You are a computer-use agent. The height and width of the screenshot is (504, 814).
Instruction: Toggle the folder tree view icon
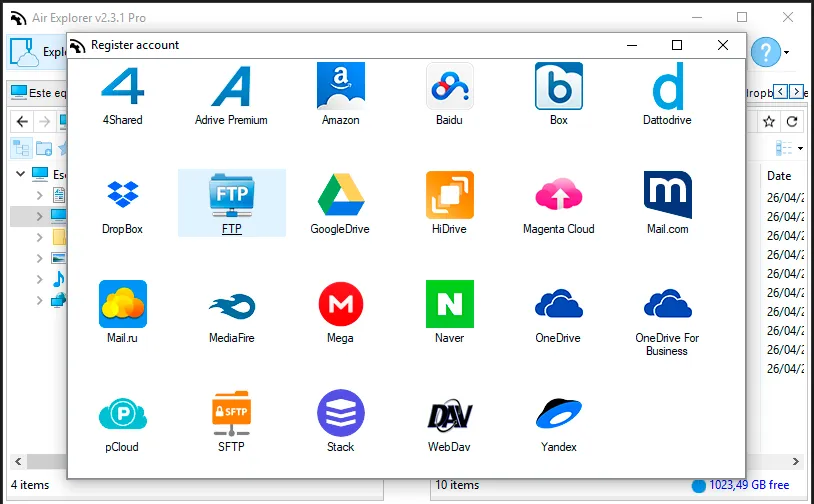coord(21,148)
